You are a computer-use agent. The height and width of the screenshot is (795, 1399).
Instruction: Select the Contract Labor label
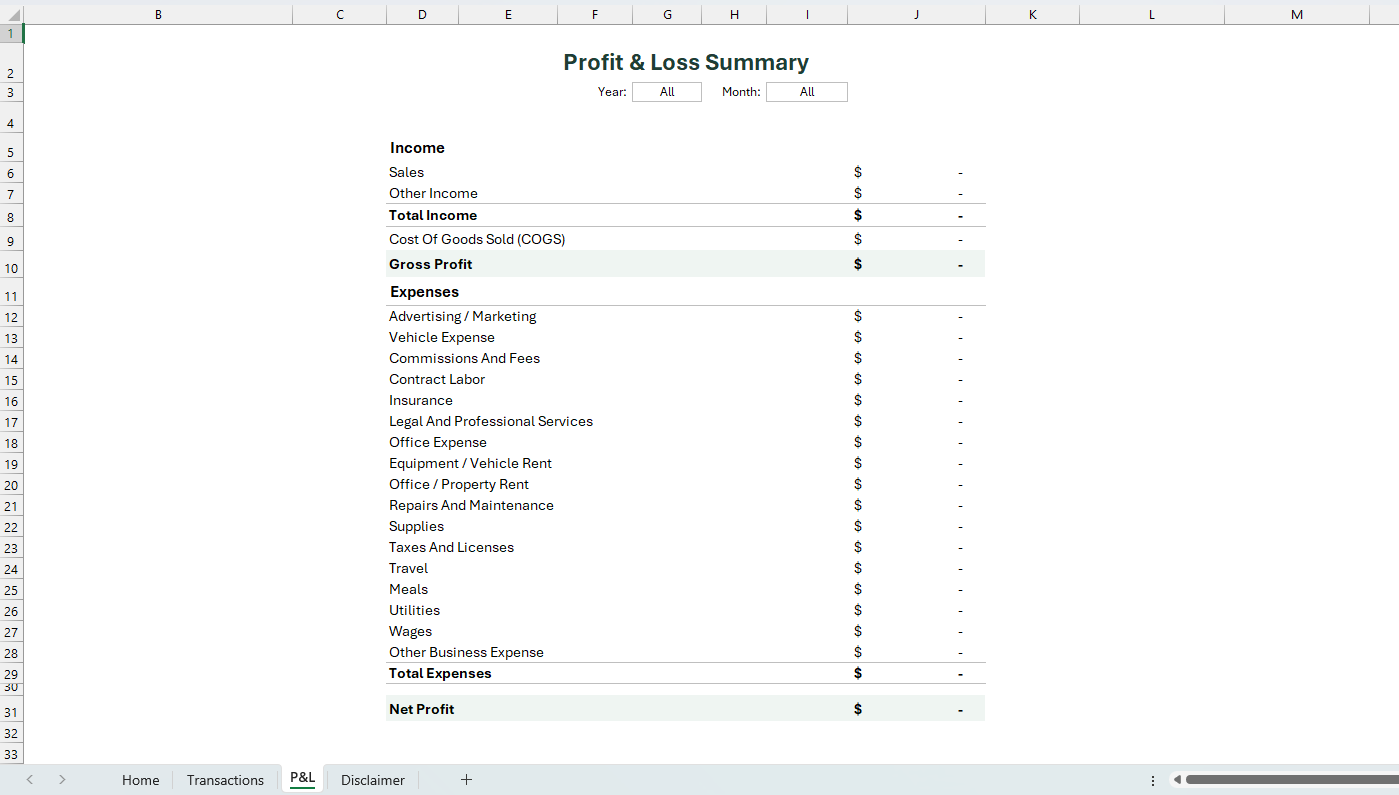[x=437, y=379]
